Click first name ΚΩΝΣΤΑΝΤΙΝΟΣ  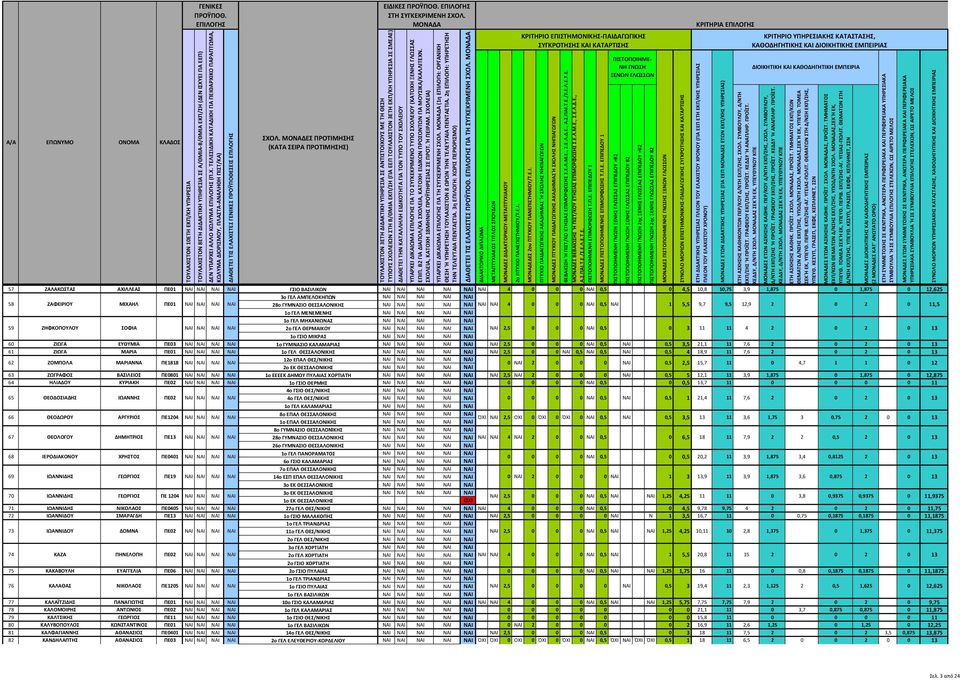pyautogui.click(x=129, y=625)
